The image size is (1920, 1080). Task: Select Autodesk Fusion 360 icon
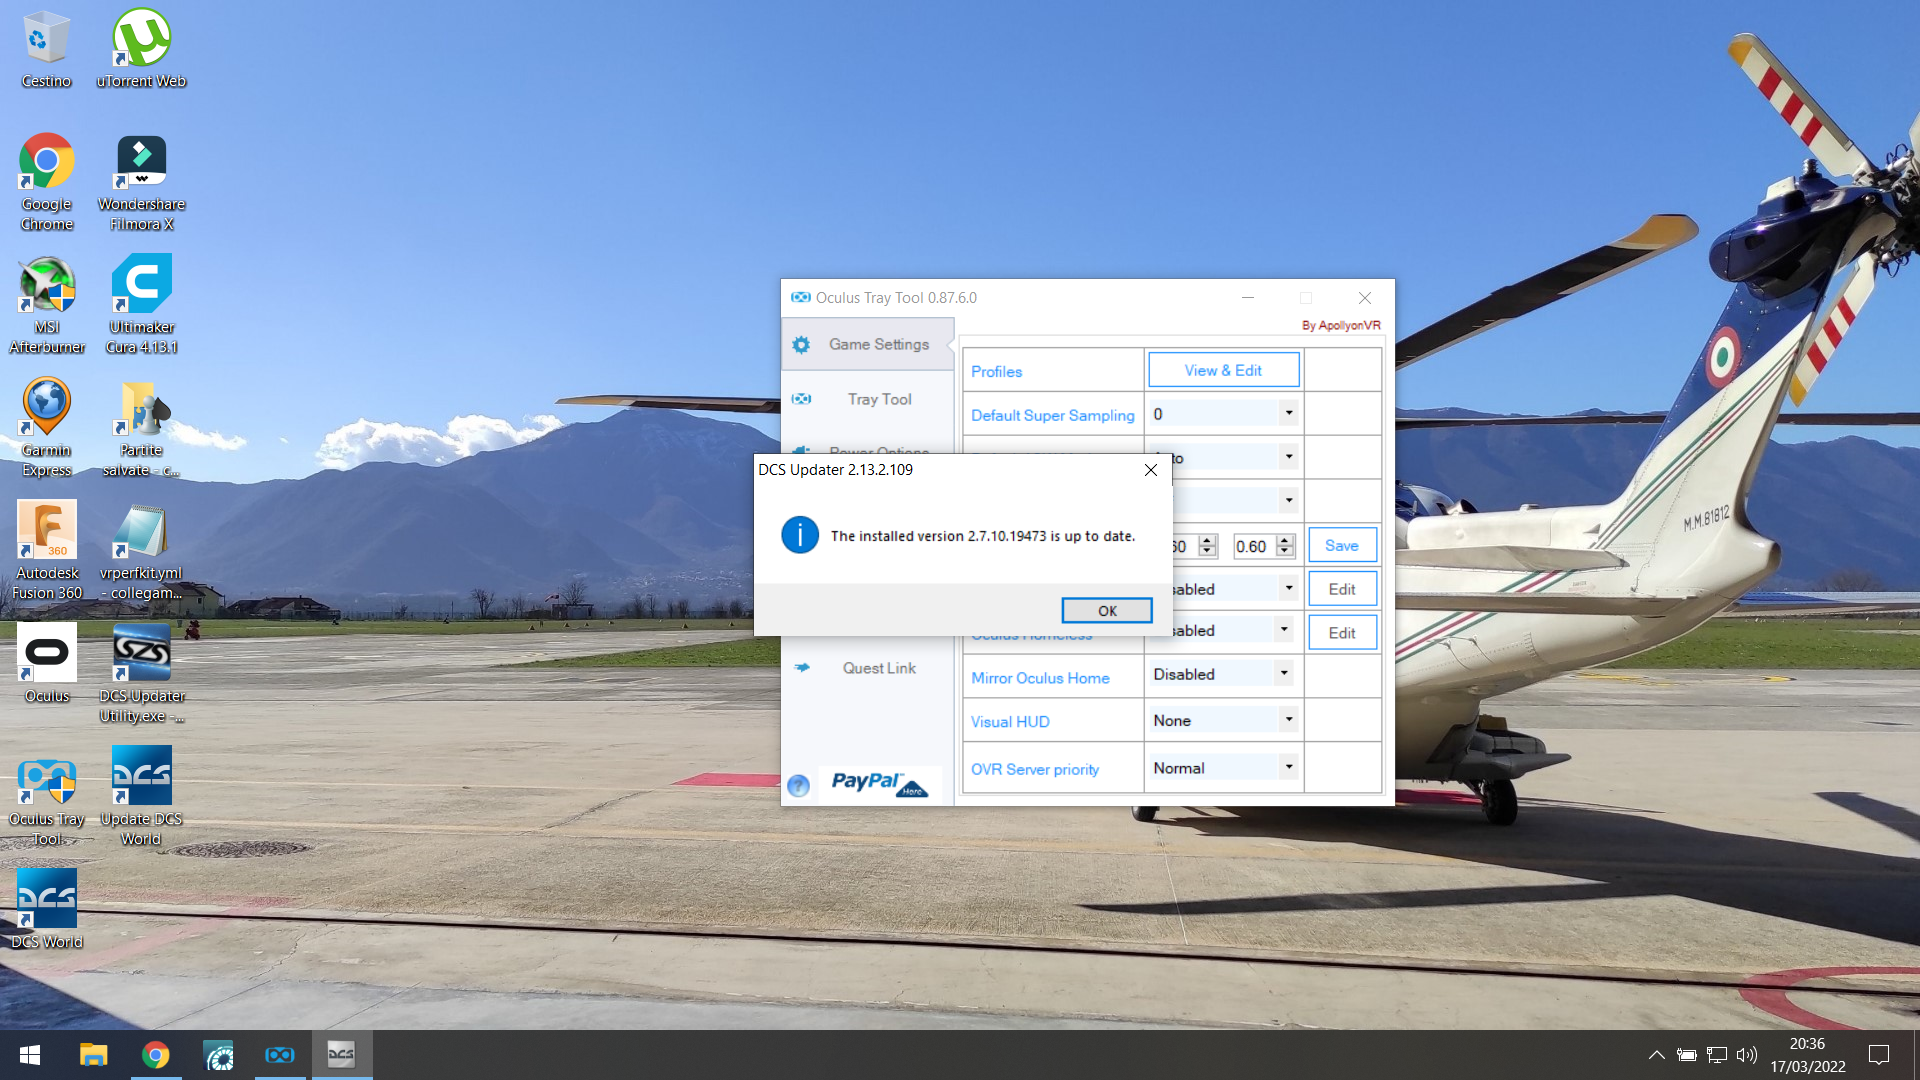tap(46, 551)
